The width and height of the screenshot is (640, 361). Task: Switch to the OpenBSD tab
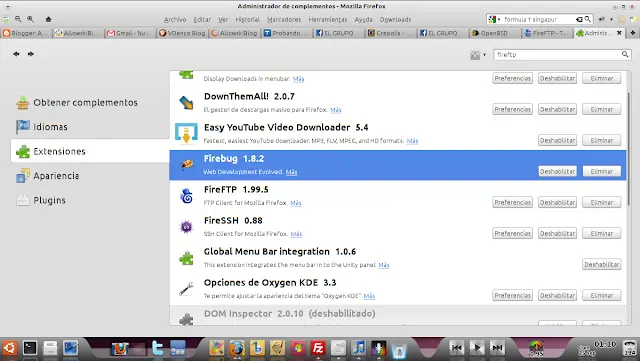pos(494,33)
